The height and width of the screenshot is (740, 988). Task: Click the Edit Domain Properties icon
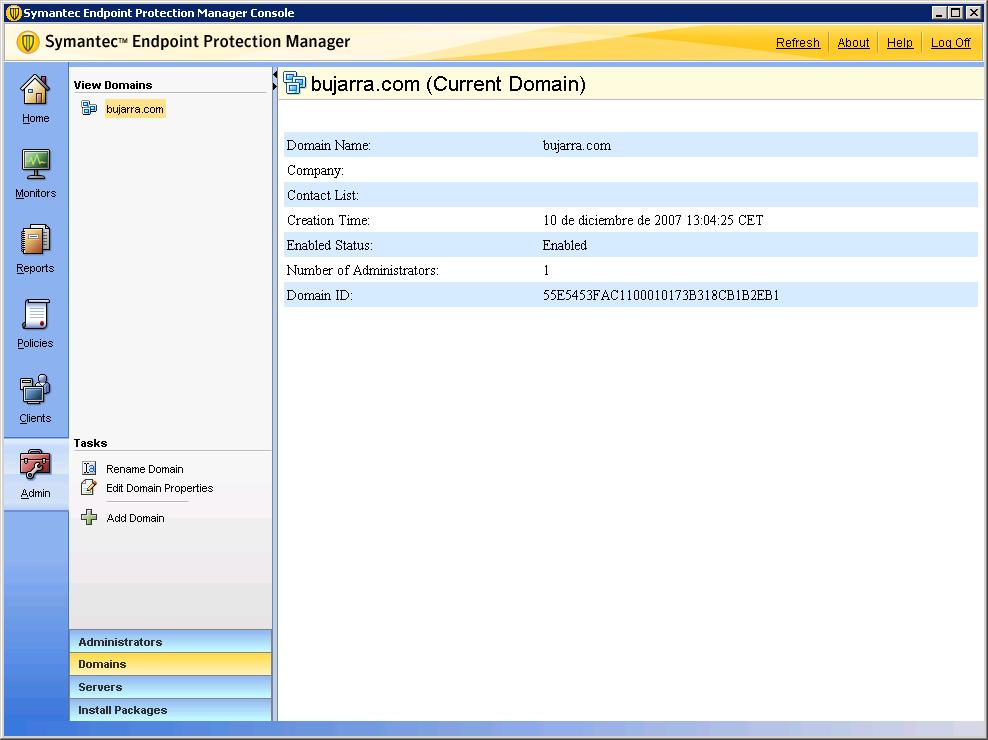click(89, 488)
